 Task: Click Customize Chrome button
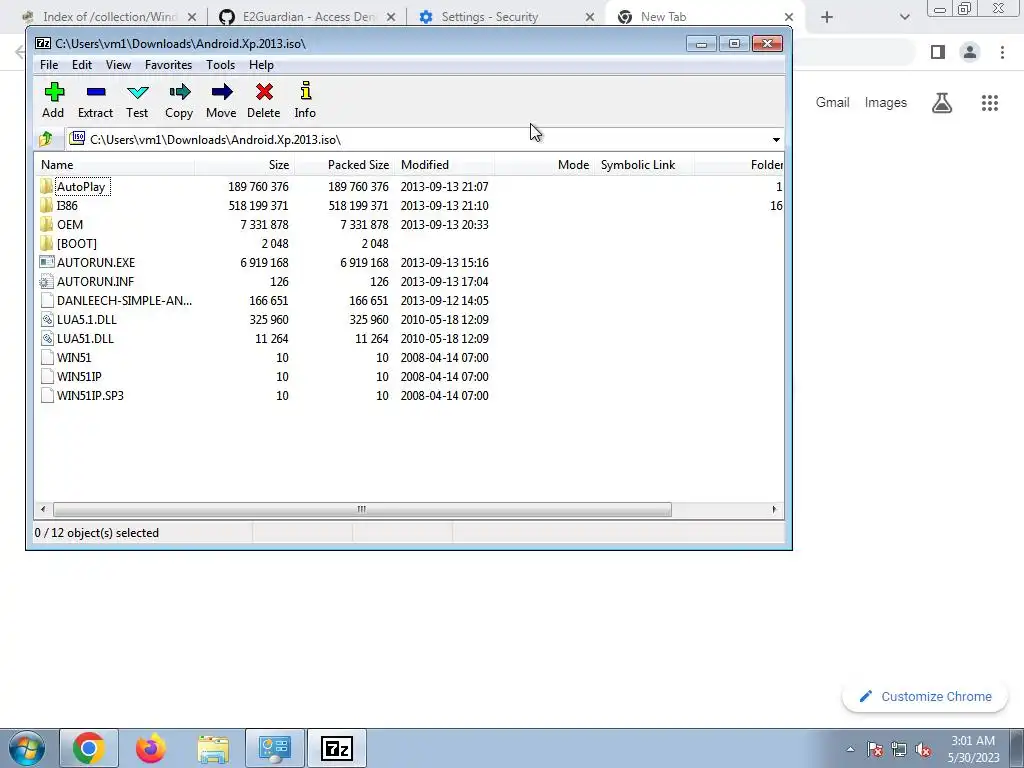tap(925, 697)
